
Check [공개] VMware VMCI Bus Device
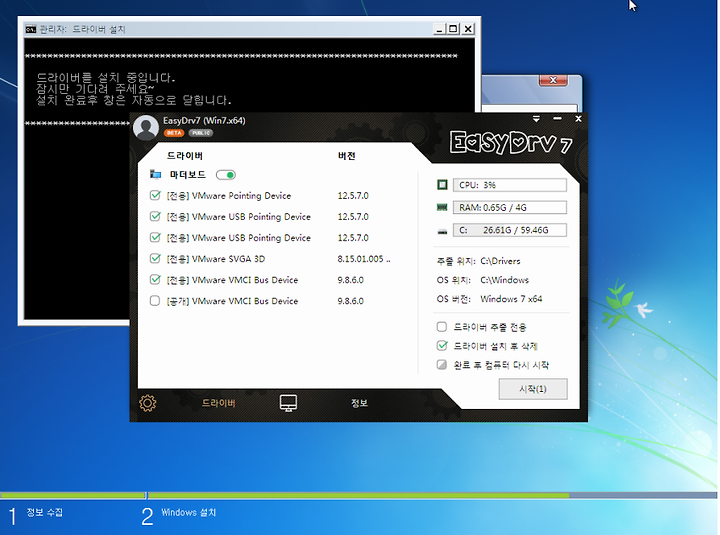tap(155, 301)
